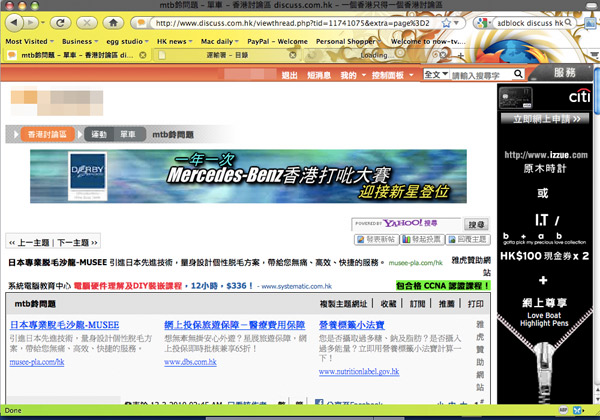Image resolution: width=600 pixels, height=420 pixels.
Task: Expand the 我的 menu in the forum bar
Action: (353, 75)
